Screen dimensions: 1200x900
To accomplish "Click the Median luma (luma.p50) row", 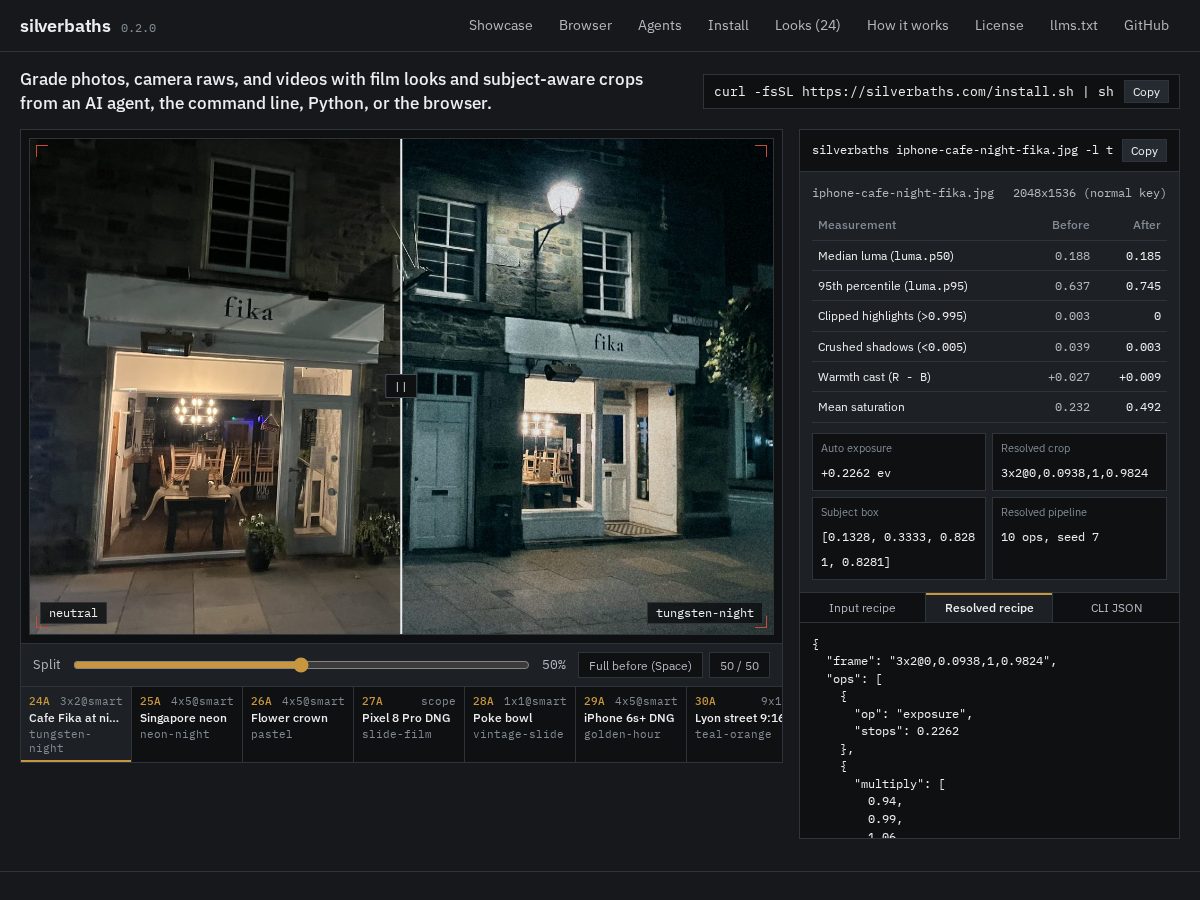I will tap(989, 256).
